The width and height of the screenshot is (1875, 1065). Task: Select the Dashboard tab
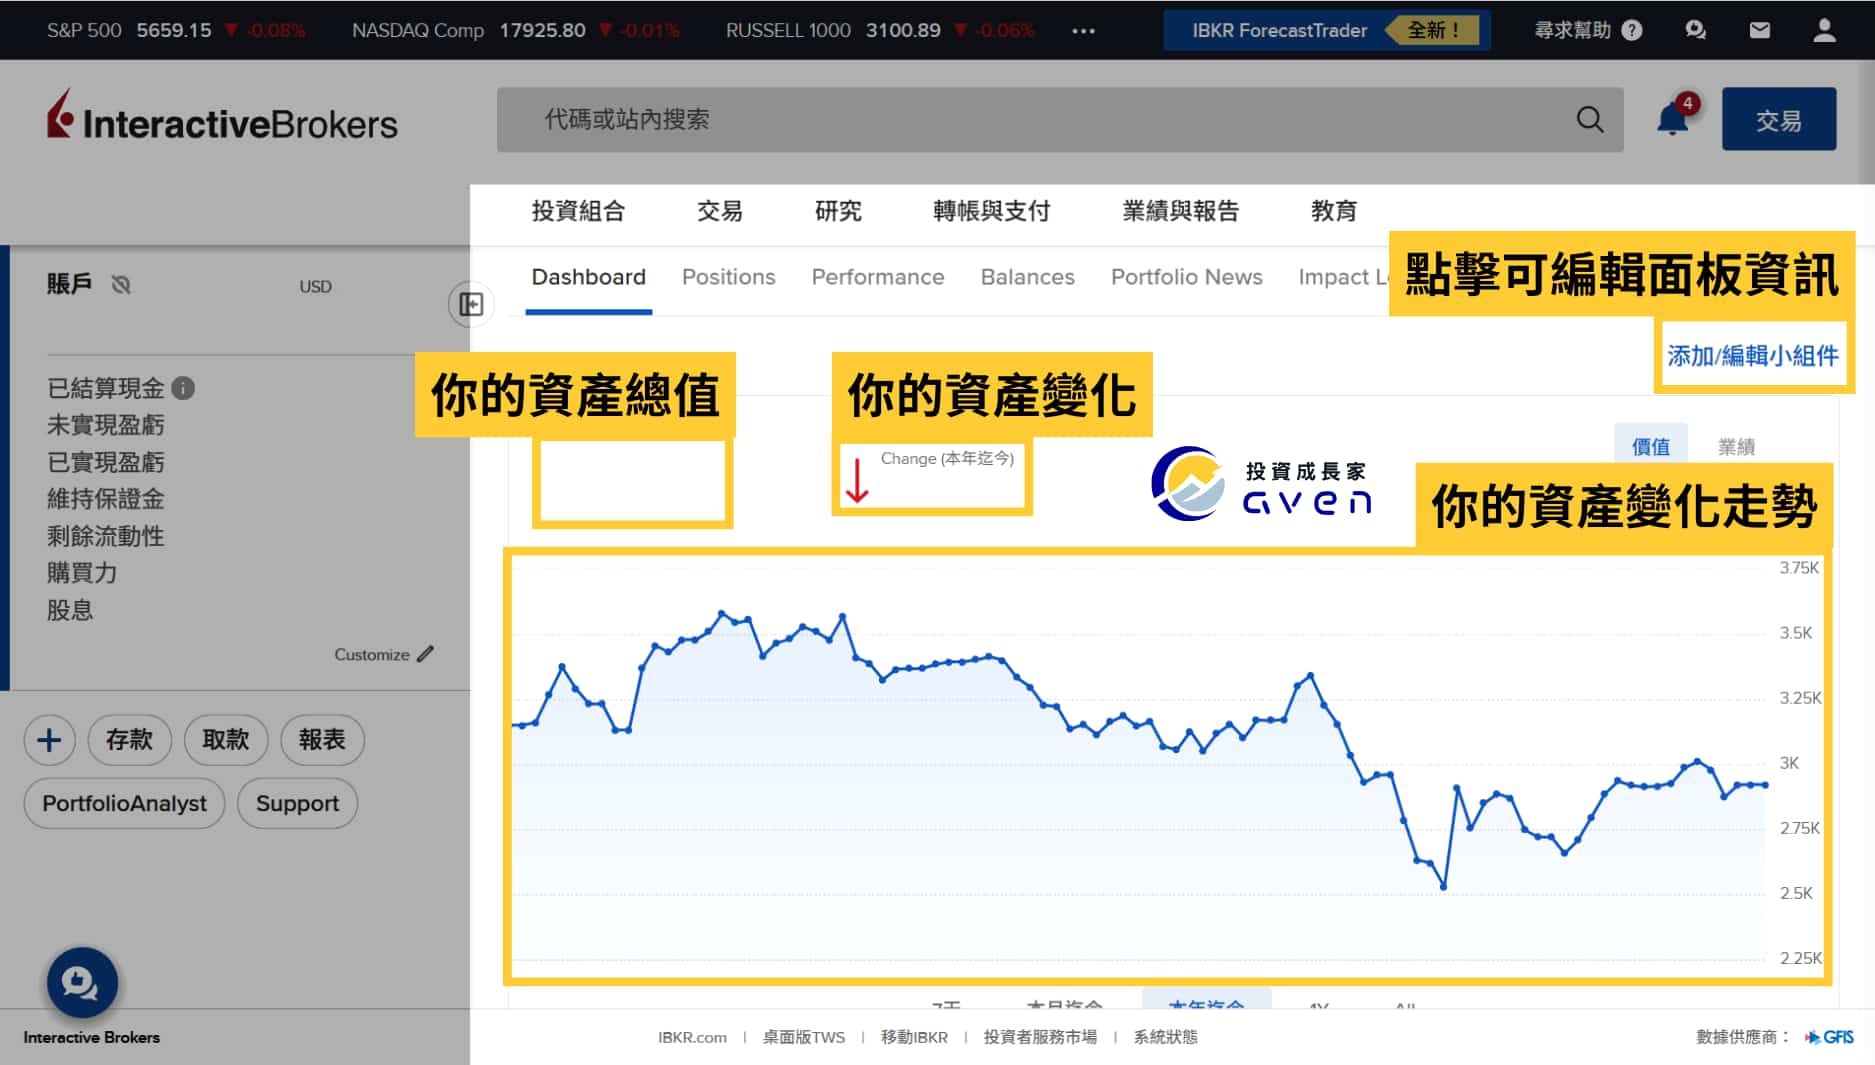588,277
